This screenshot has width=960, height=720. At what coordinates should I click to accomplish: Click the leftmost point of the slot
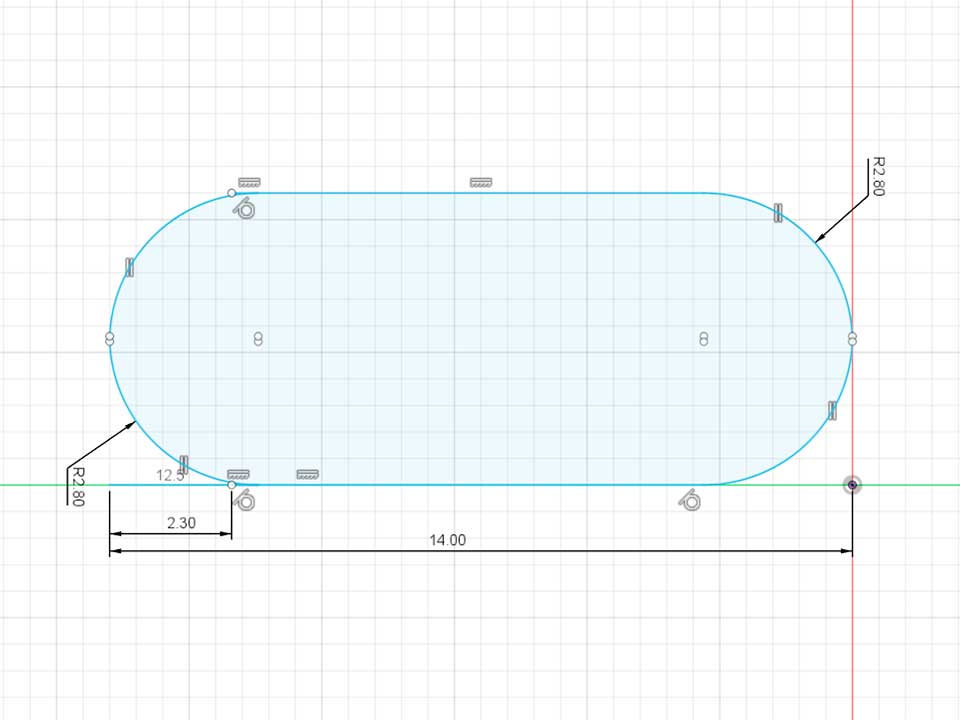pos(110,339)
